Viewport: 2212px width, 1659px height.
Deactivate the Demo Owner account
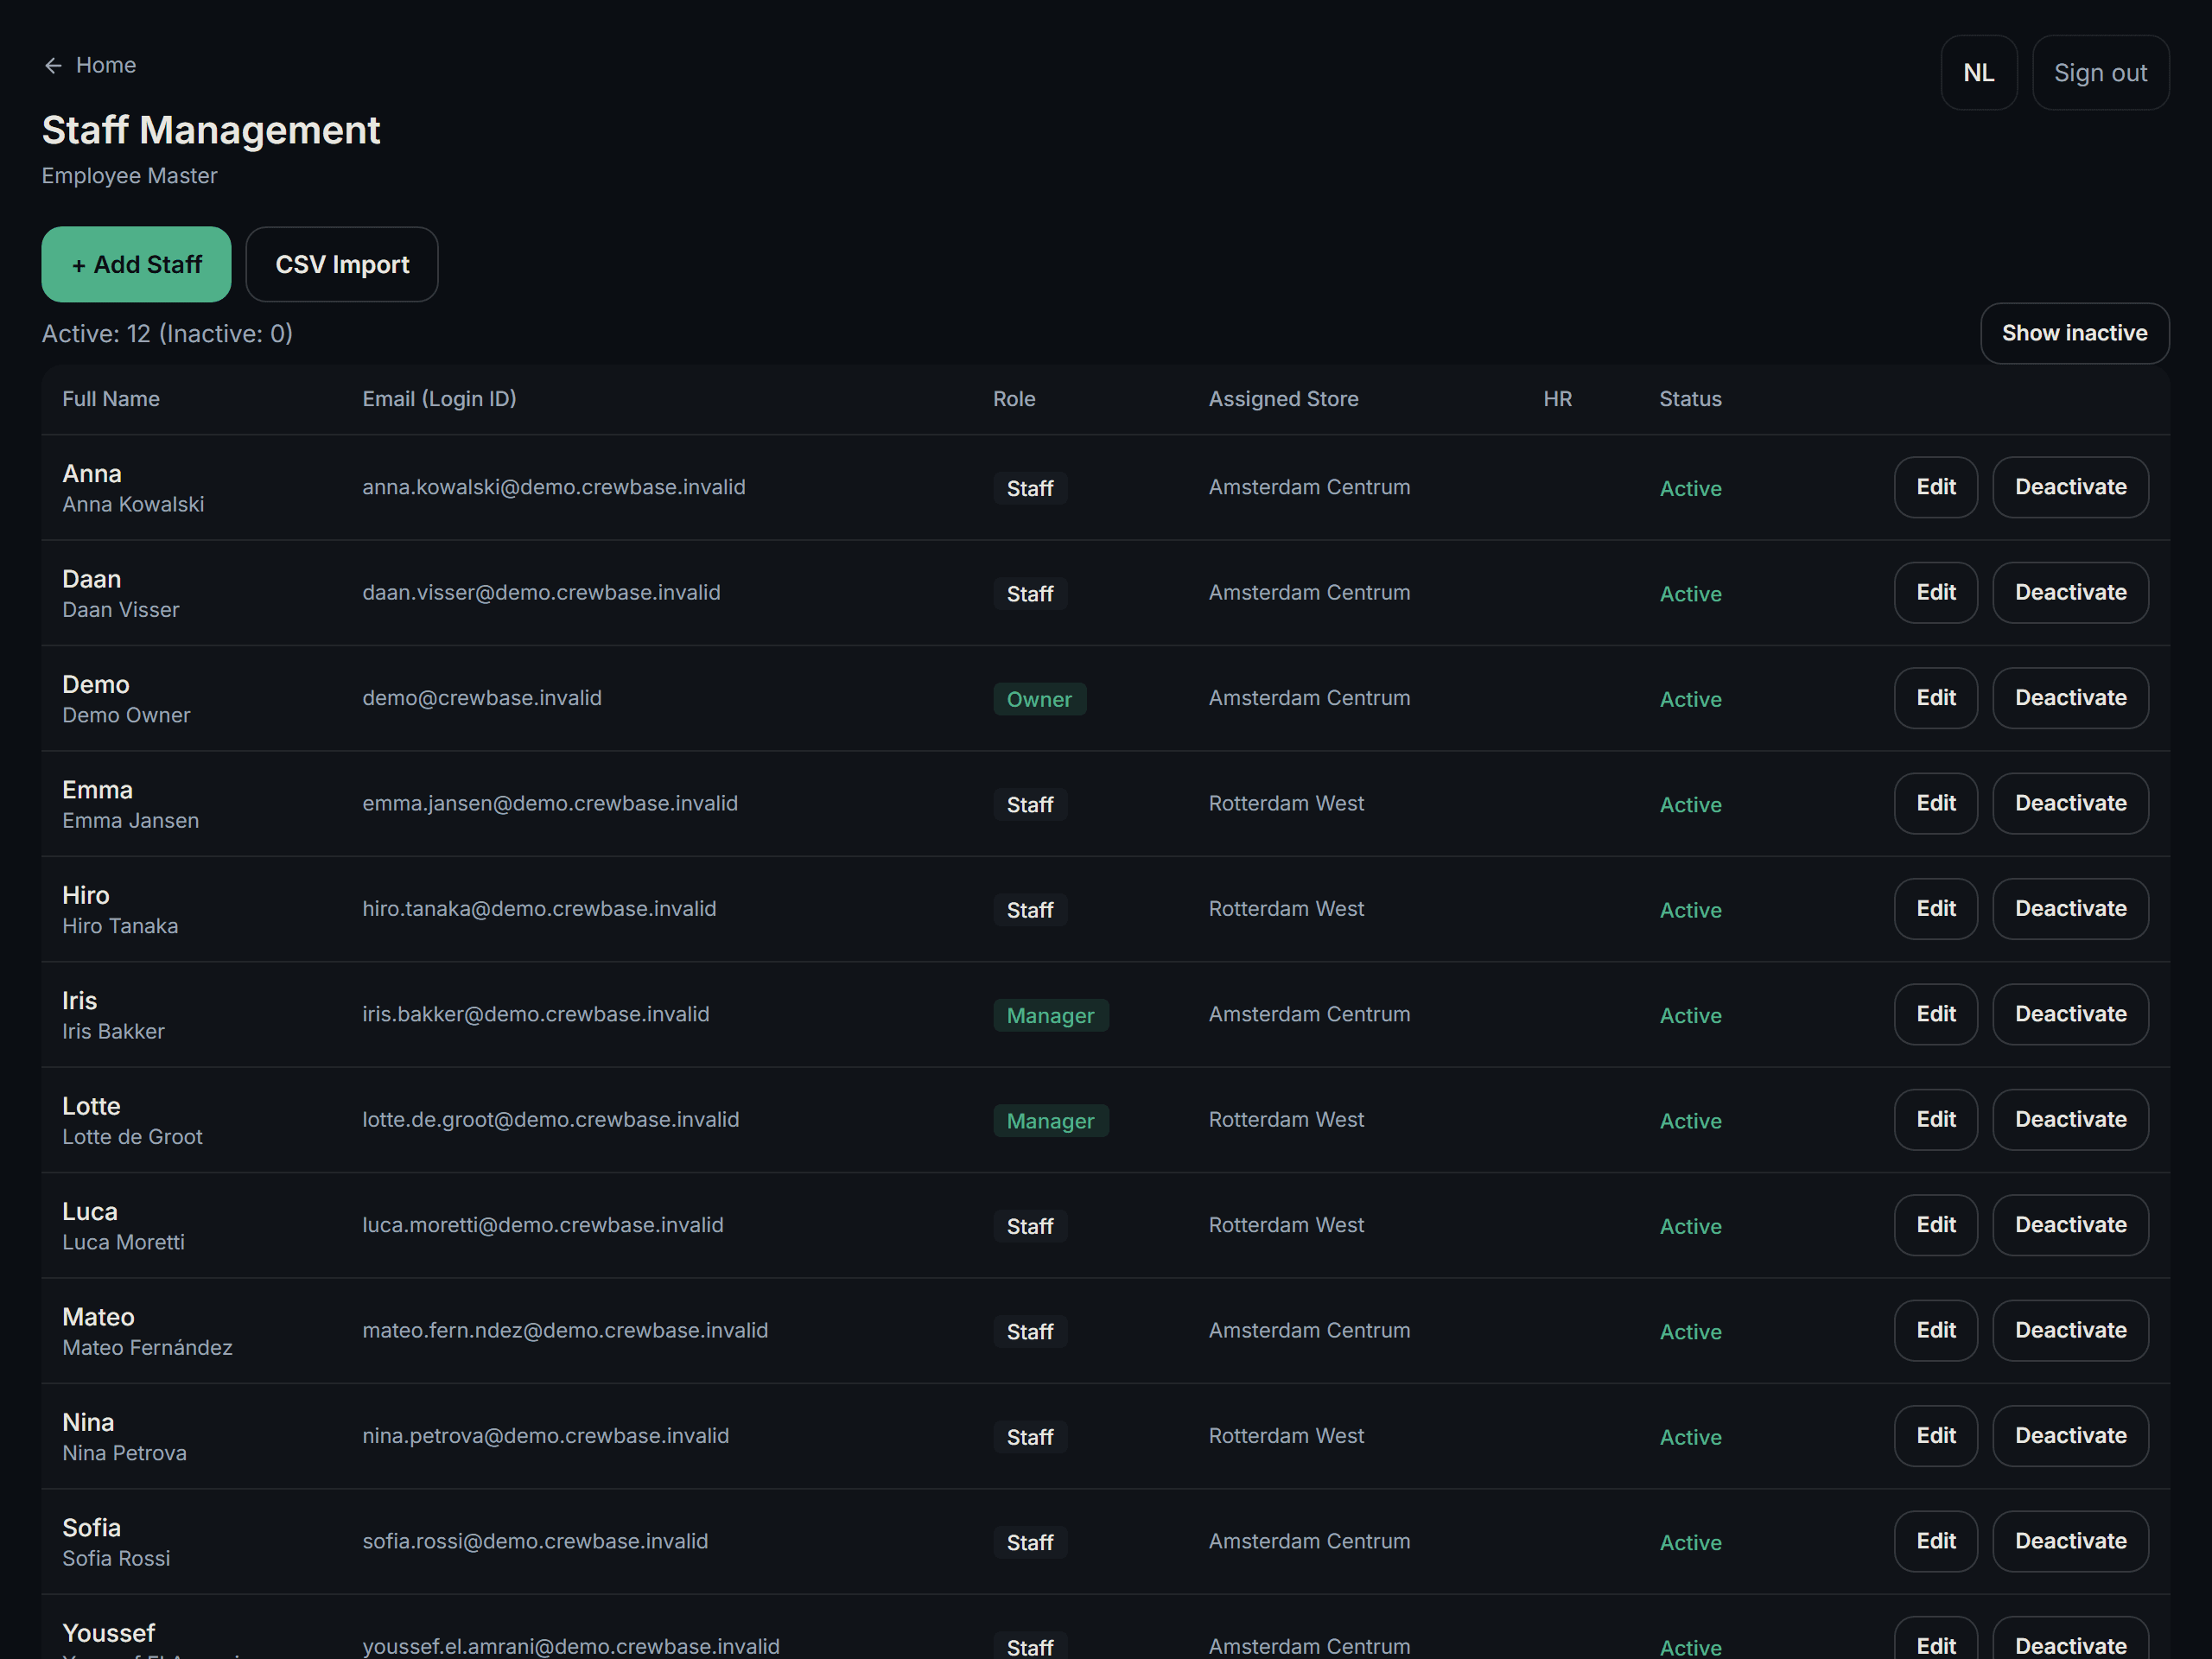point(2070,698)
